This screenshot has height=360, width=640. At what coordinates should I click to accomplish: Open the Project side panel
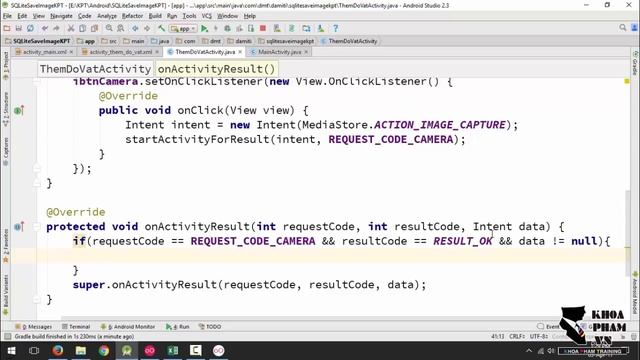(x=6, y=65)
